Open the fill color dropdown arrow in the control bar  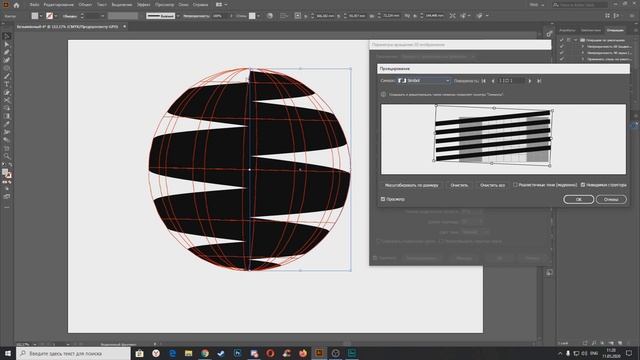coord(41,16)
